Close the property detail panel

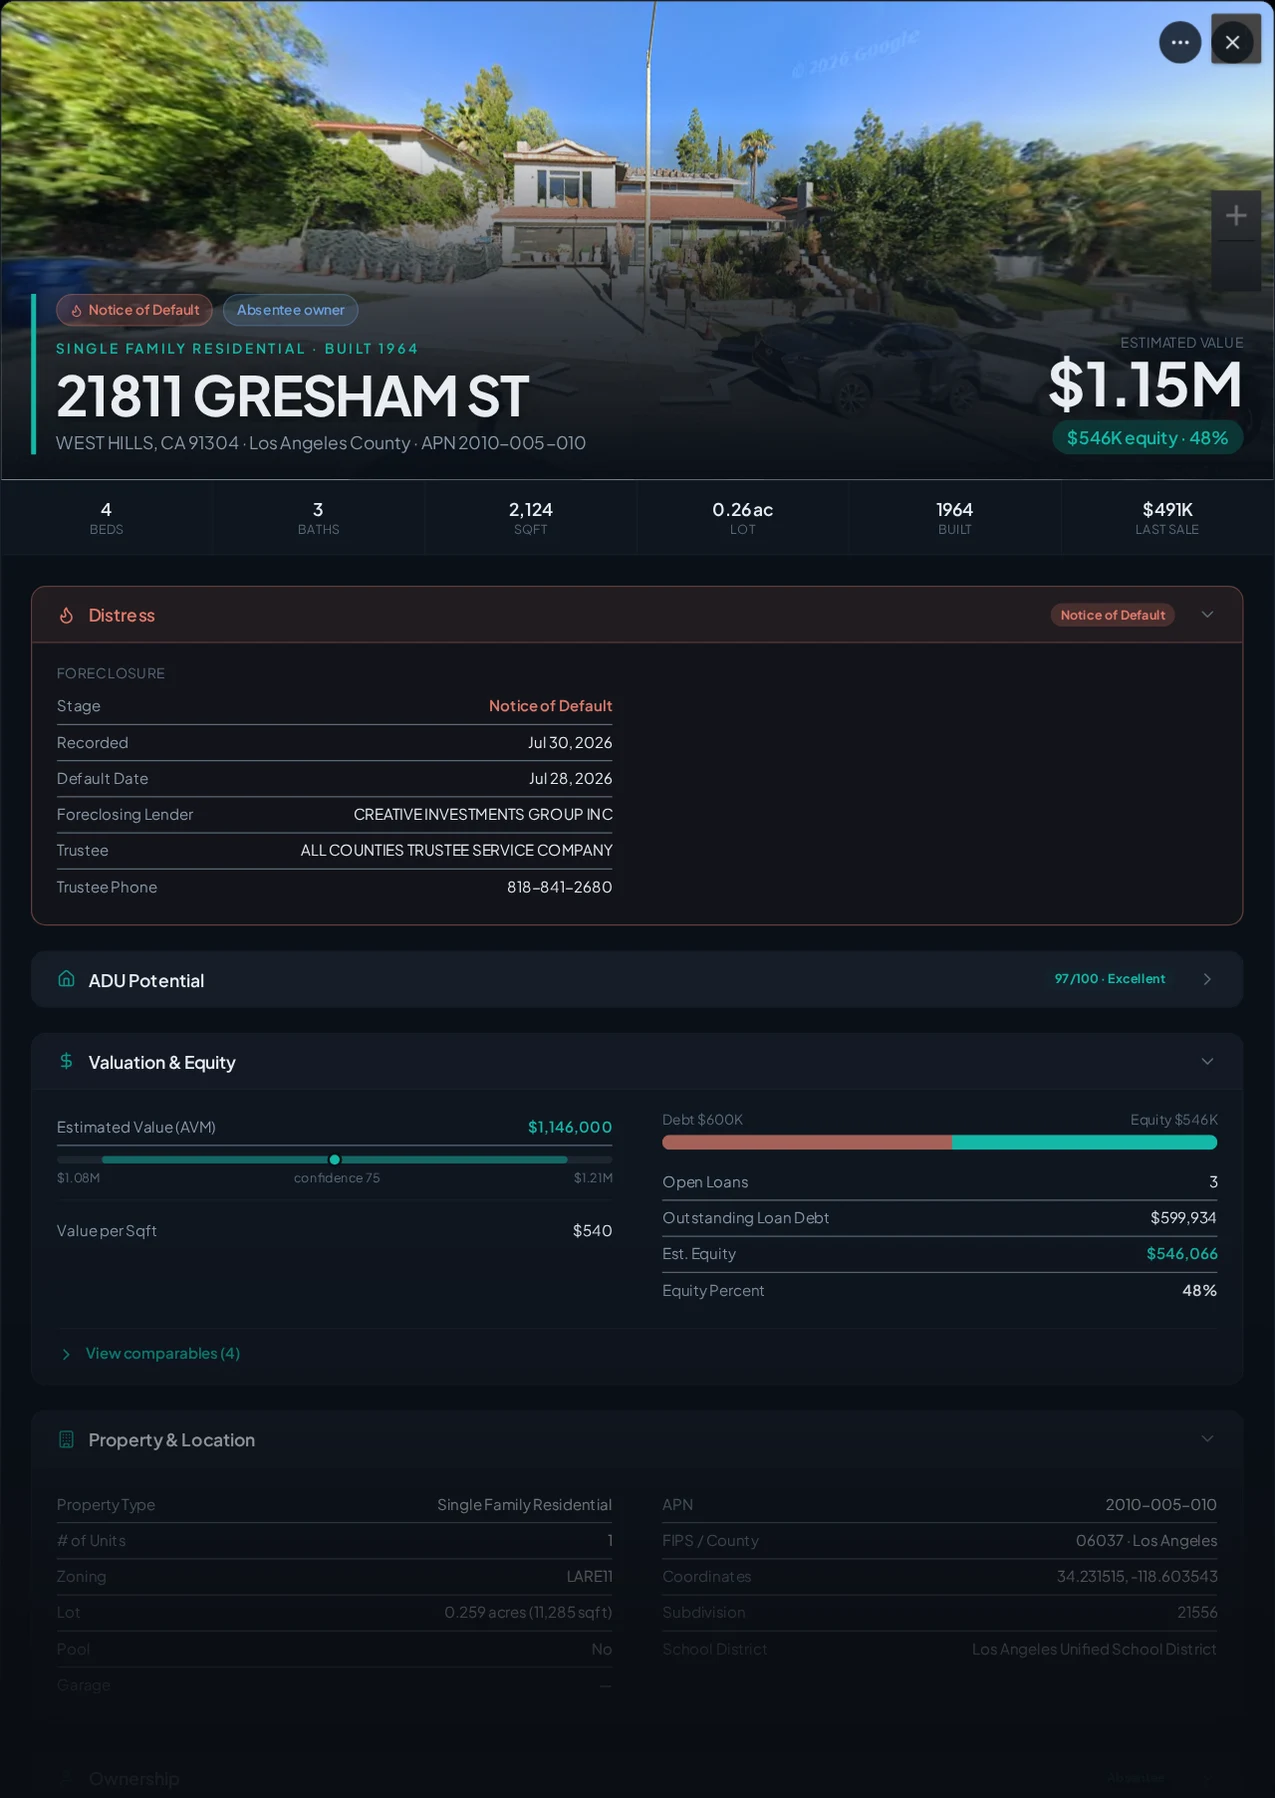coord(1232,42)
